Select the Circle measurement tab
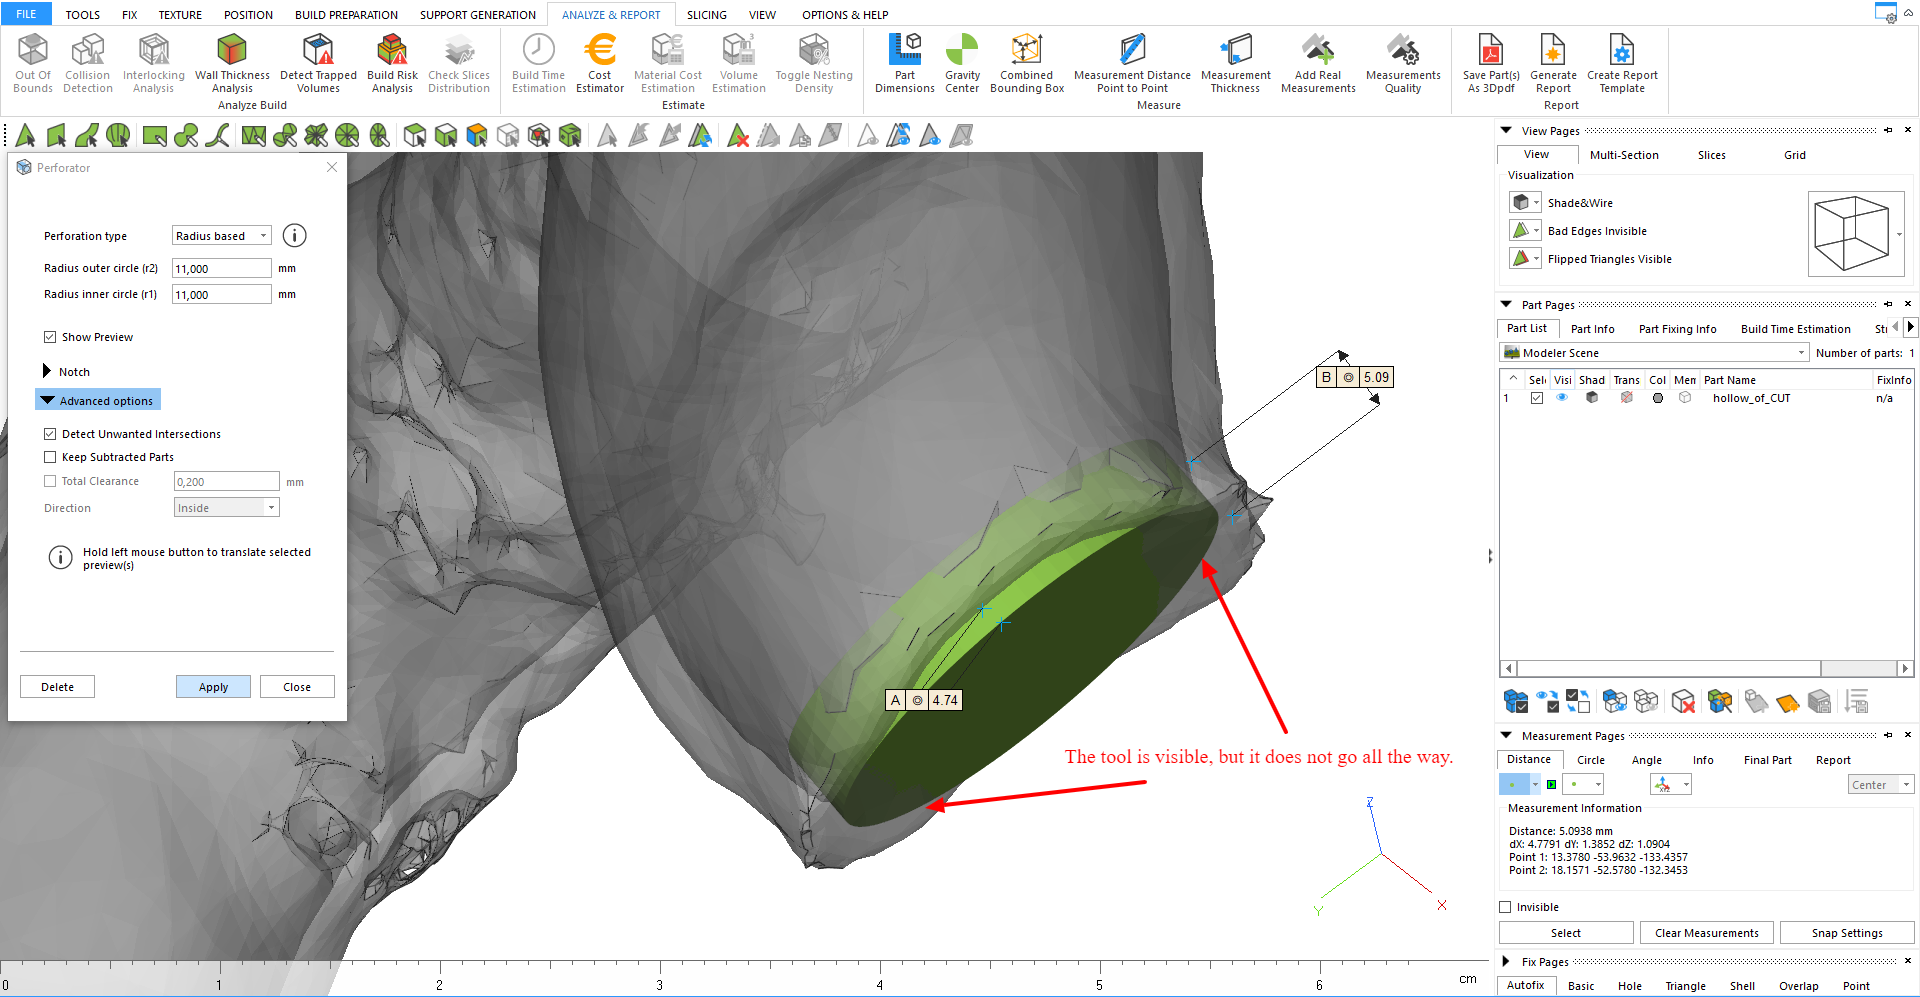1920x997 pixels. pyautogui.click(x=1590, y=760)
